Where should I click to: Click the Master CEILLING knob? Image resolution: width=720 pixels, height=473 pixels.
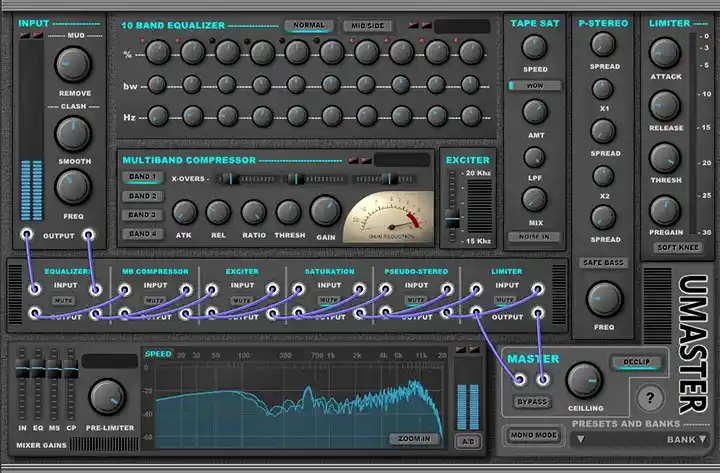585,381
